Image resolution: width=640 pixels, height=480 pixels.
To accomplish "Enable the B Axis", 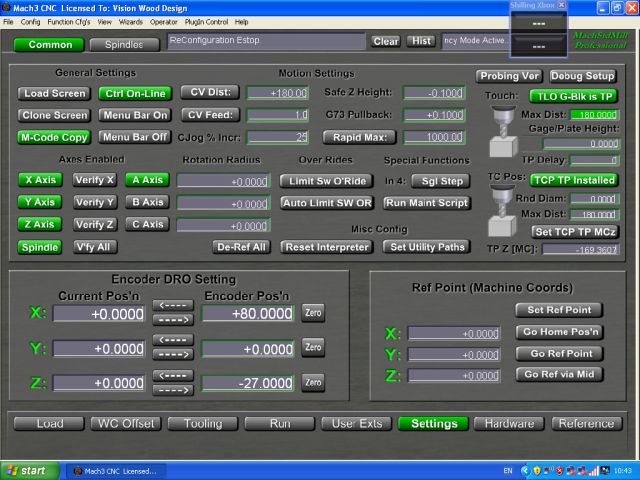I will point(147,202).
